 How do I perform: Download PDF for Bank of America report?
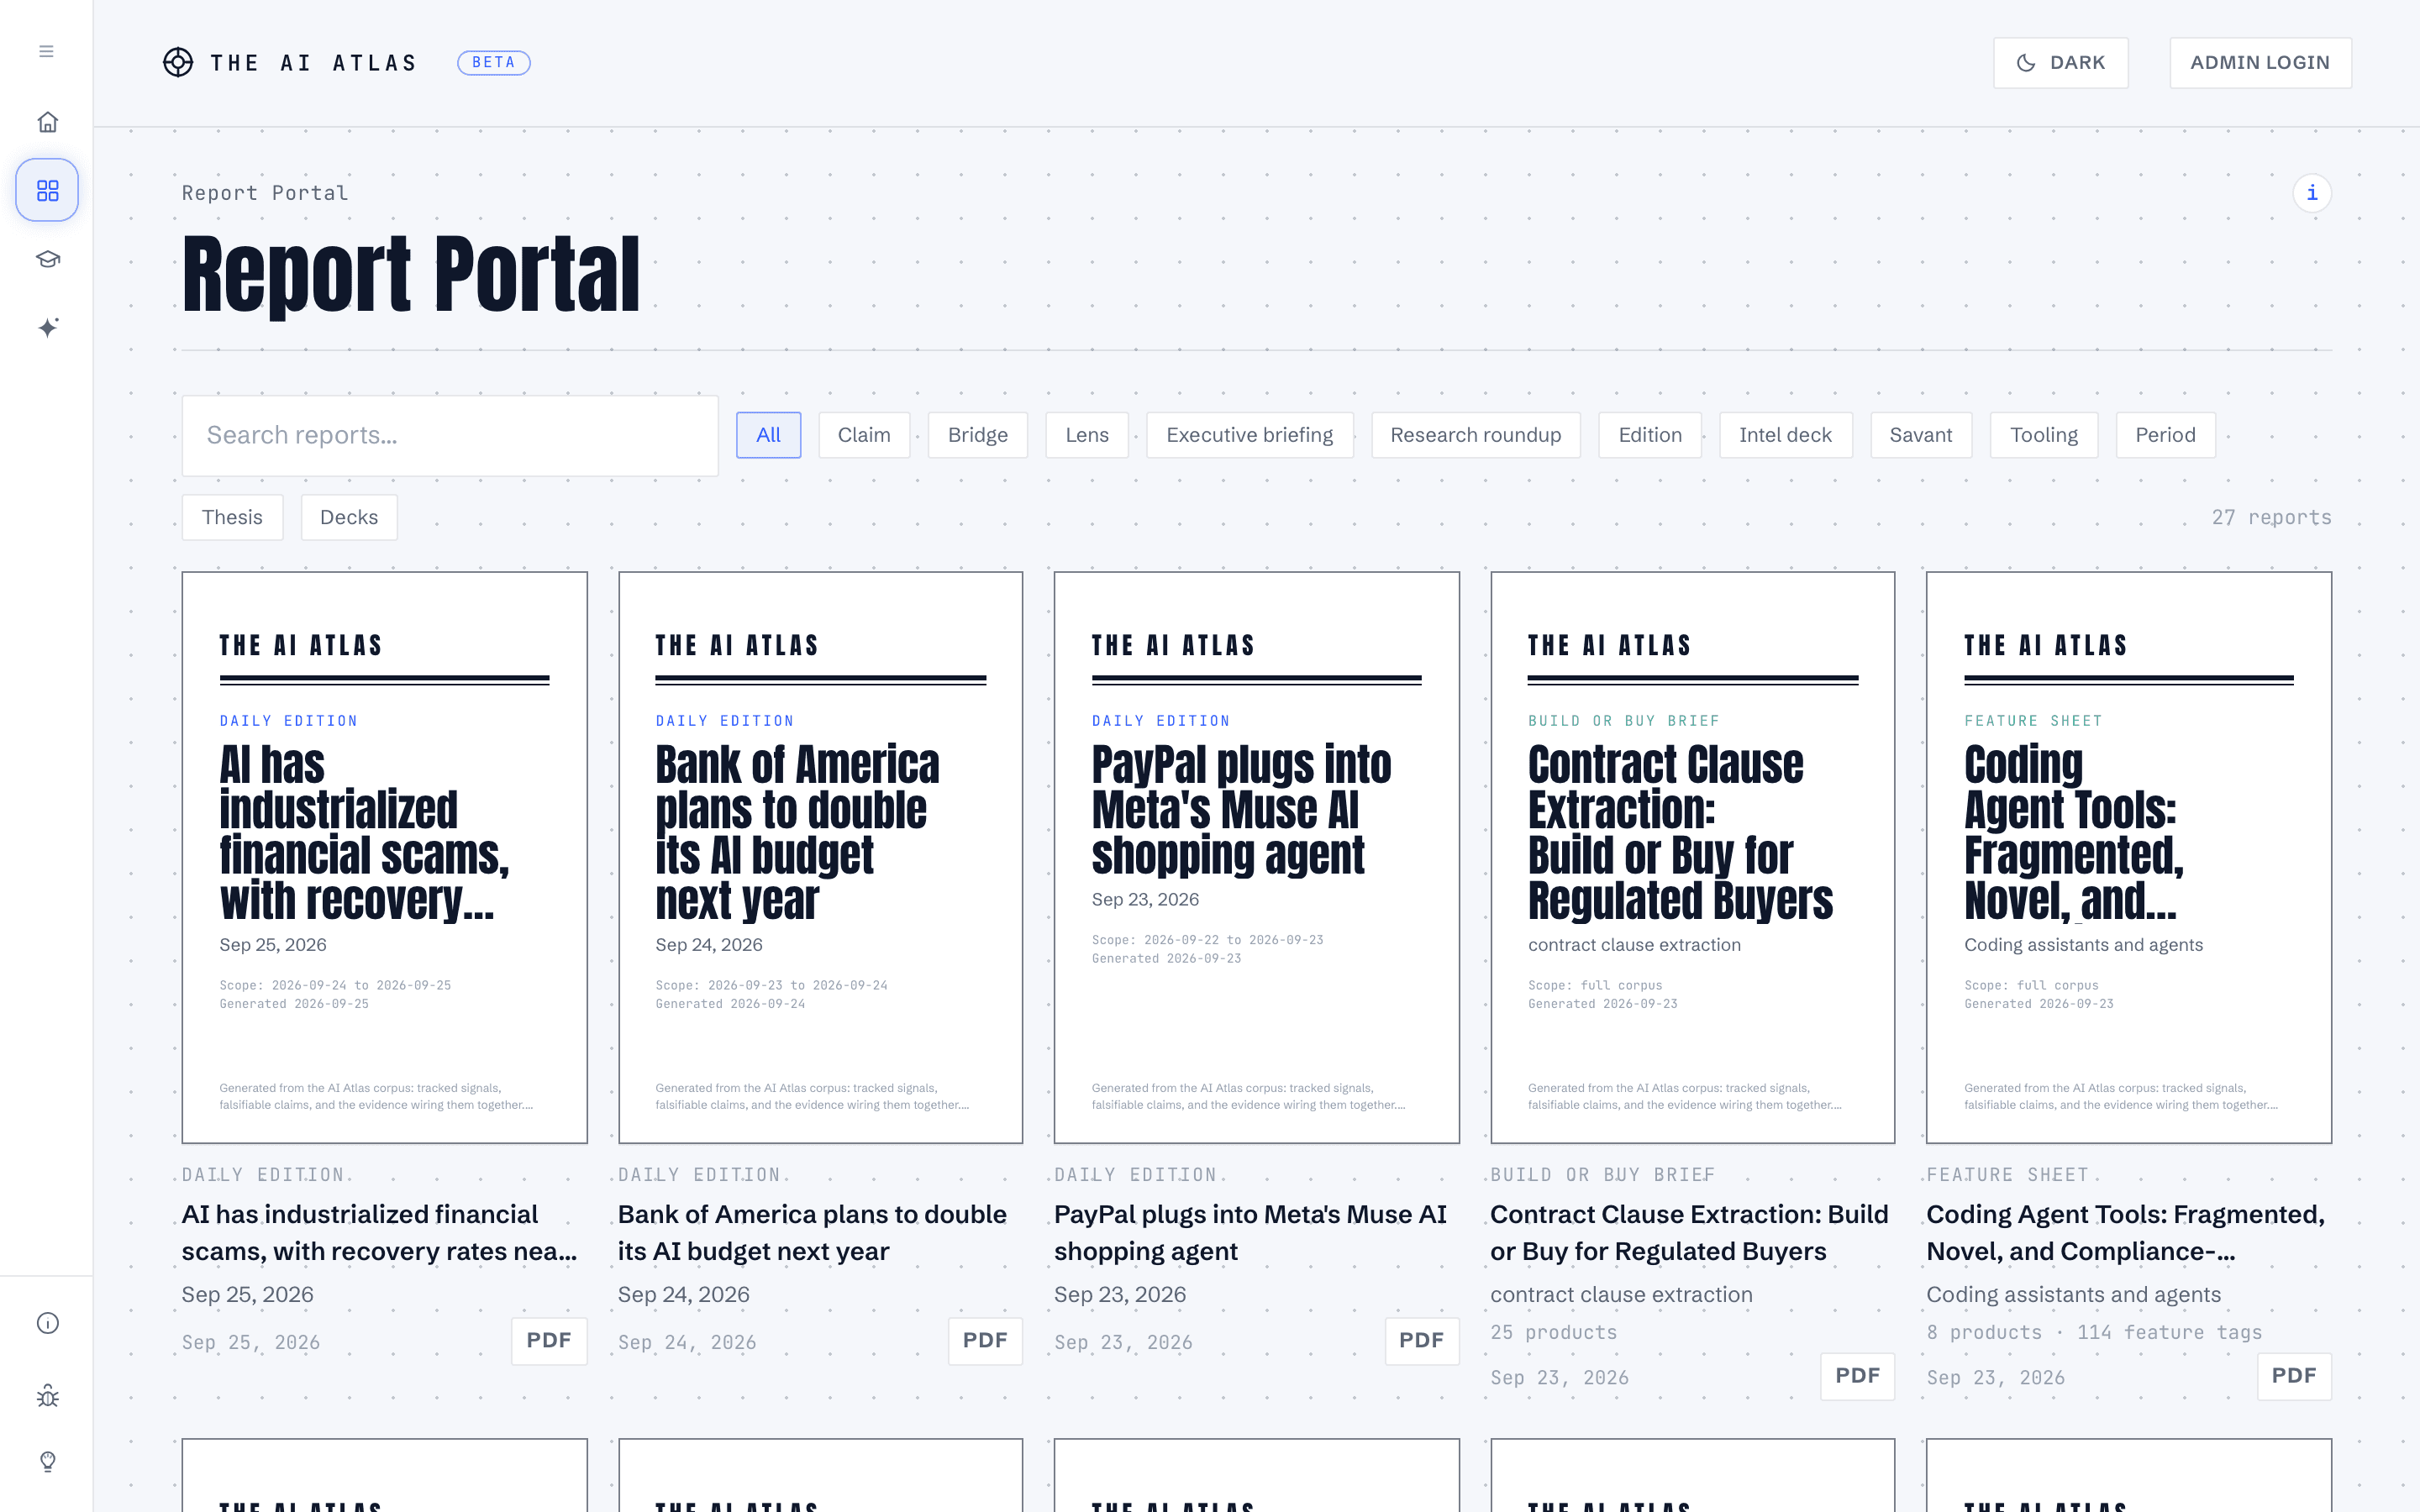point(985,1341)
